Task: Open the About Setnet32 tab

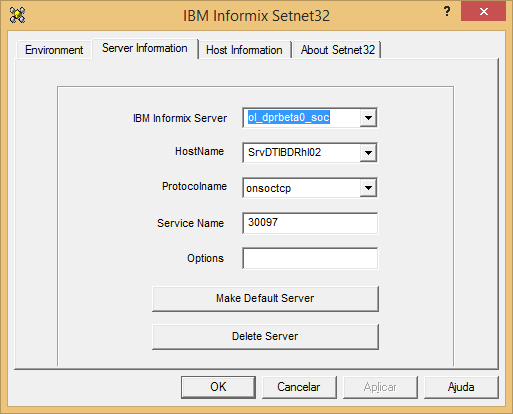Action: click(x=337, y=50)
